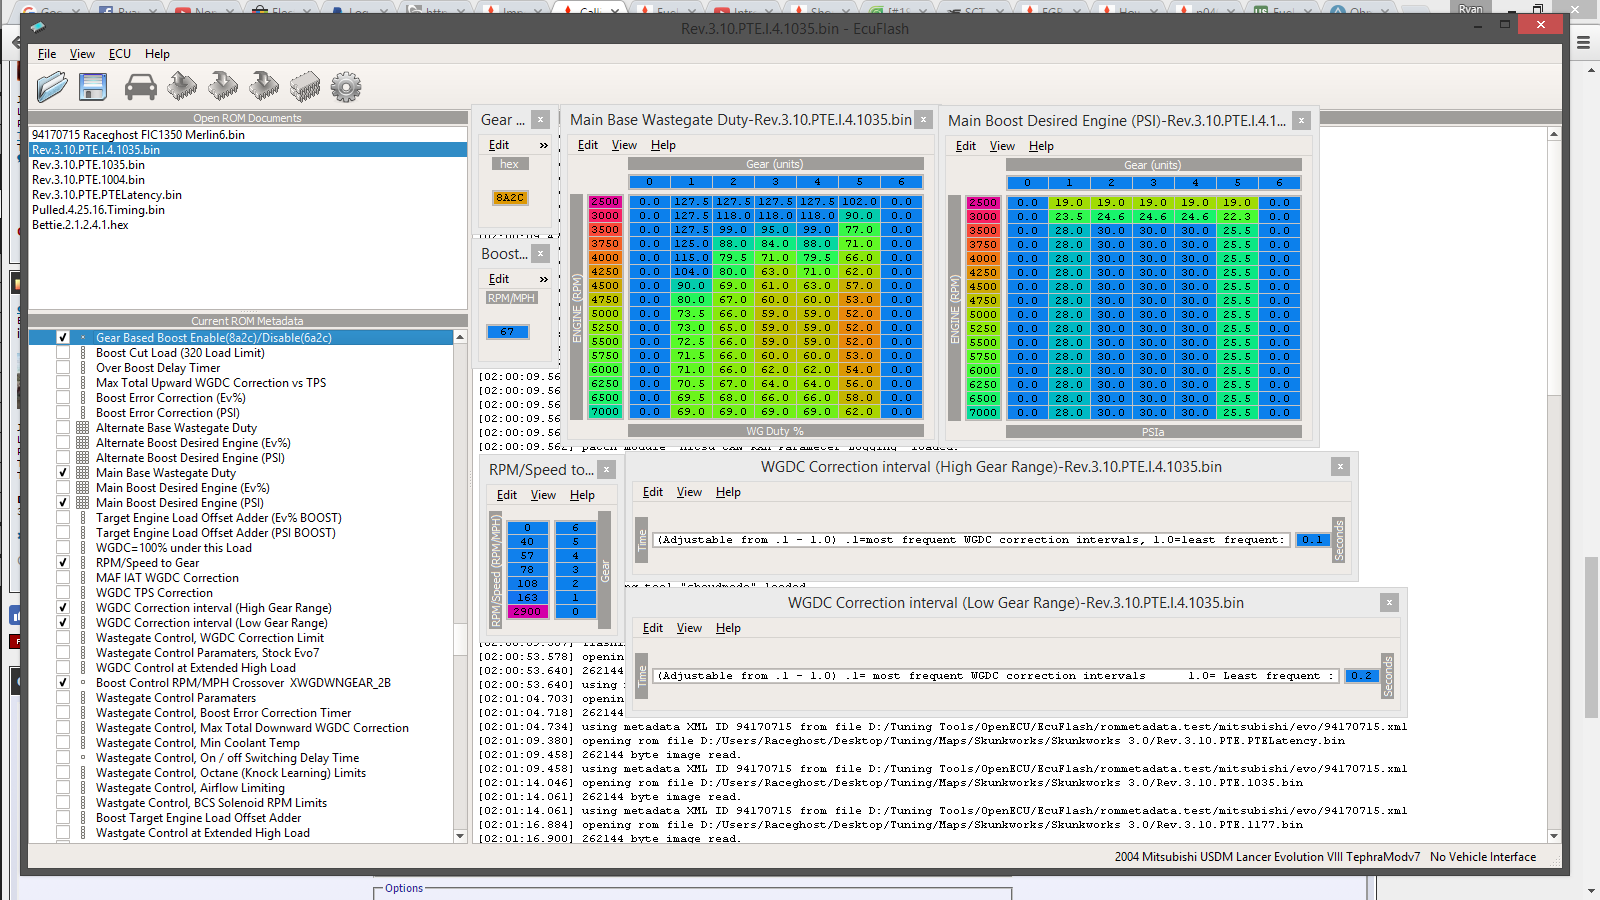This screenshot has height=900, width=1600.
Task: Open the ECU menu in the menu bar
Action: [x=120, y=54]
